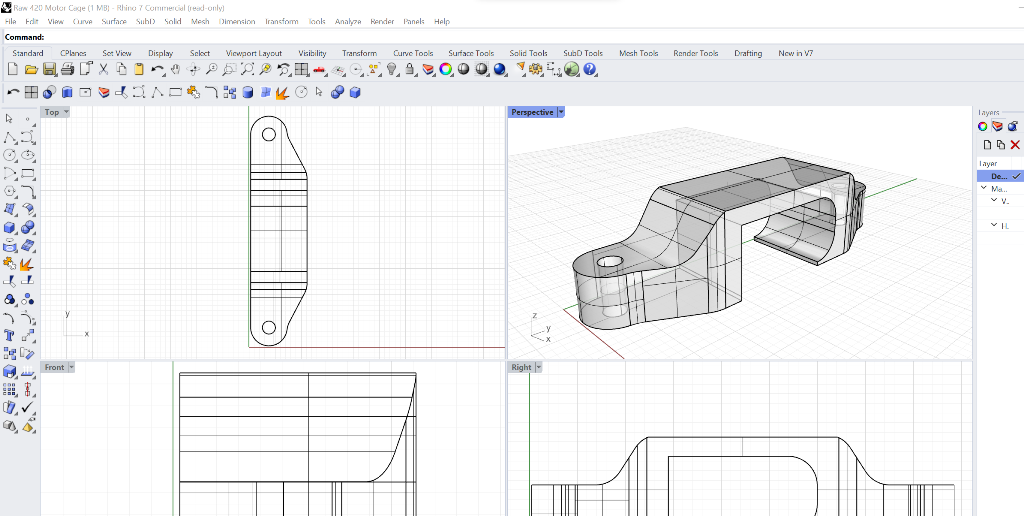Click the blue Help question mark icon
This screenshot has width=1024, height=516.
(590, 69)
